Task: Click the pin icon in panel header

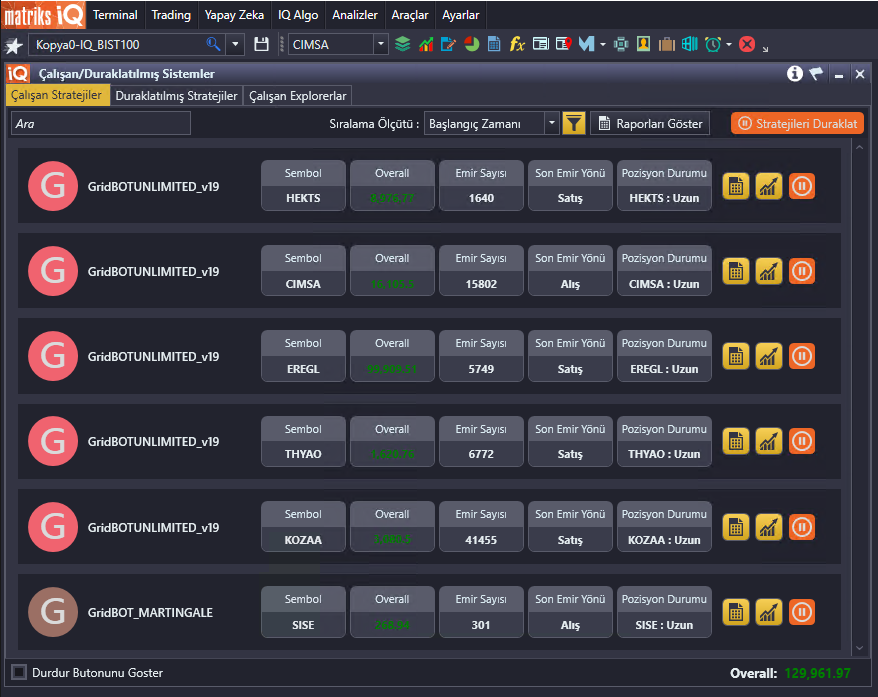Action: pos(816,73)
